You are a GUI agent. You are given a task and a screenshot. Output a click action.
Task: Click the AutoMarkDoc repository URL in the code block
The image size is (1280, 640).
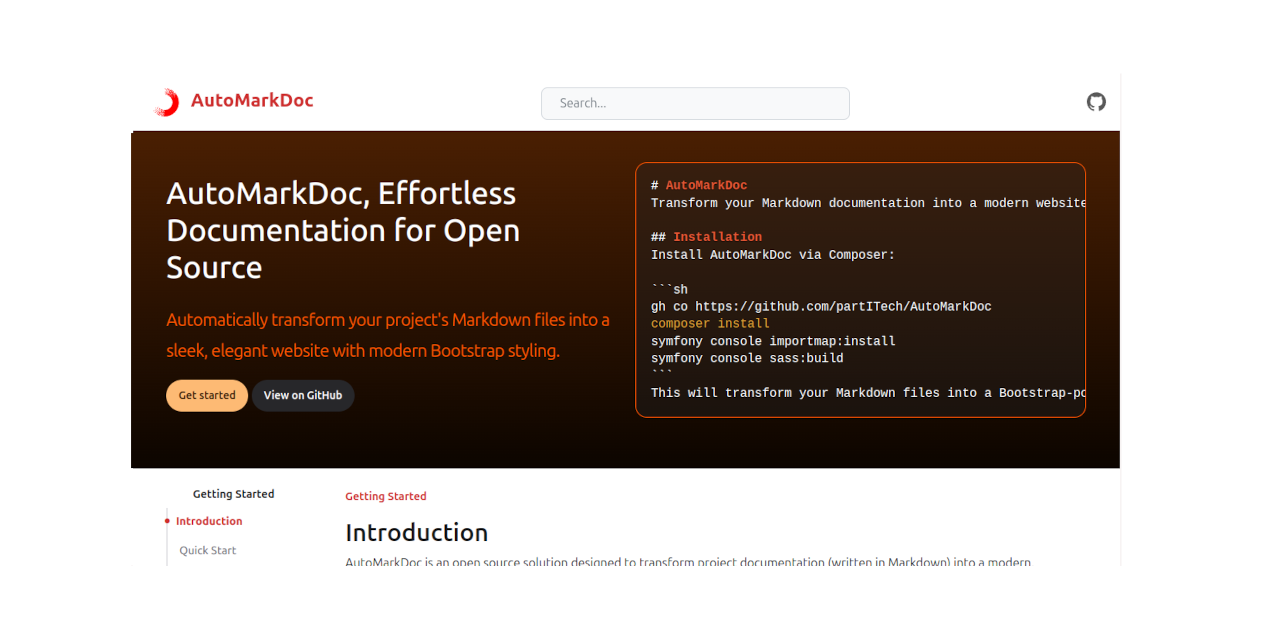click(845, 306)
